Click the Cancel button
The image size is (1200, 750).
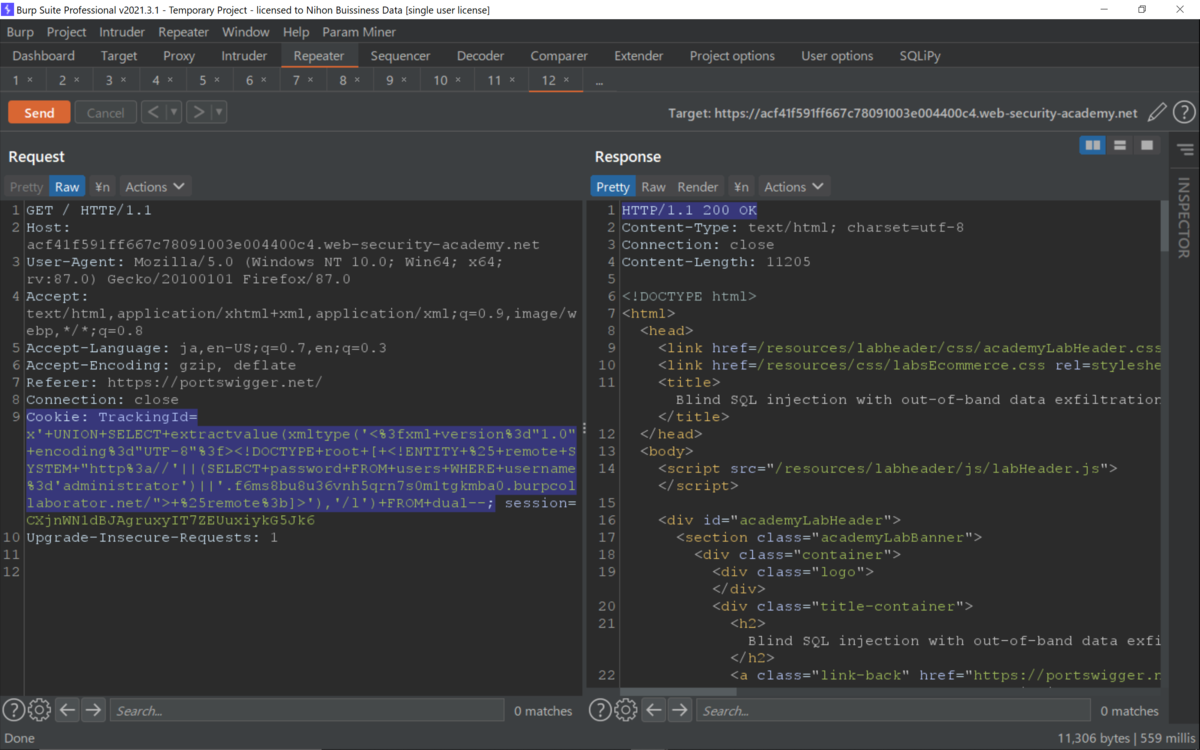[x=105, y=113]
